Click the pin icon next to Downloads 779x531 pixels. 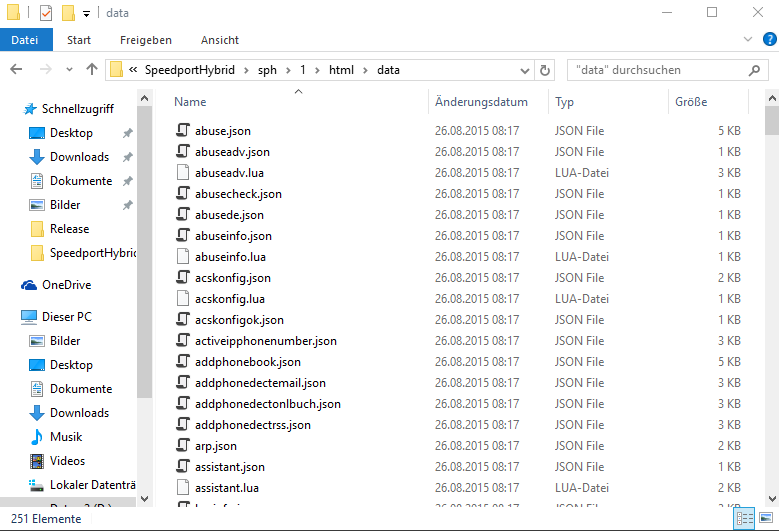point(128,157)
